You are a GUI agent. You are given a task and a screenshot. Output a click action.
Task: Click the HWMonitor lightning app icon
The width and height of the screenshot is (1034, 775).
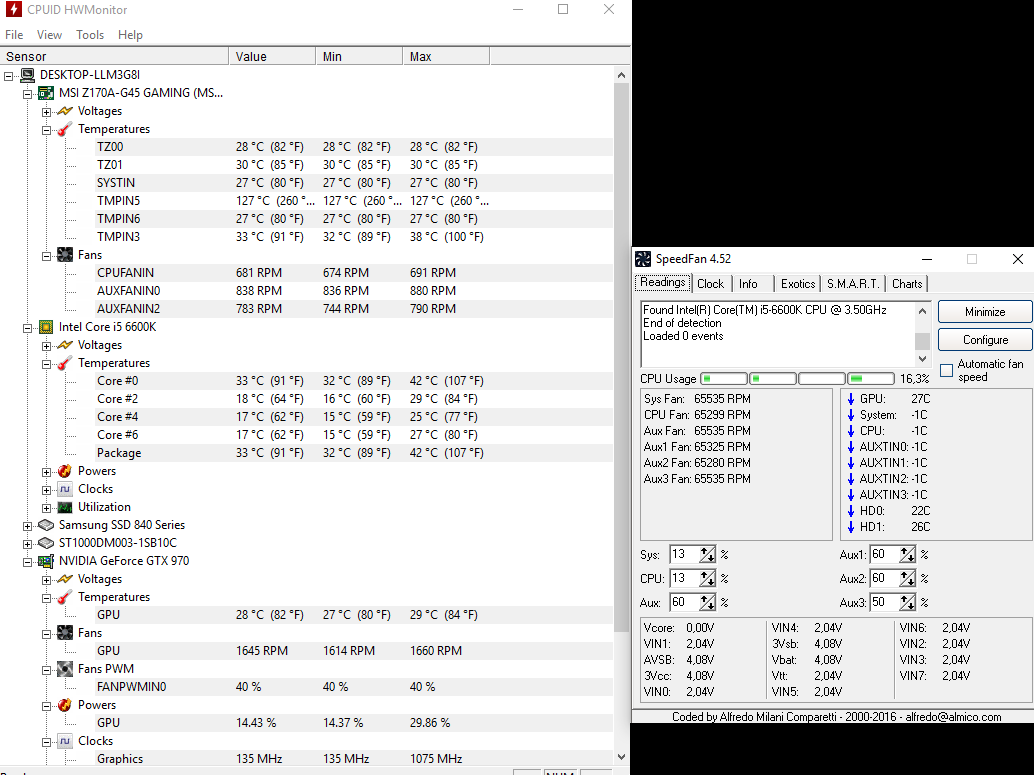pos(13,9)
